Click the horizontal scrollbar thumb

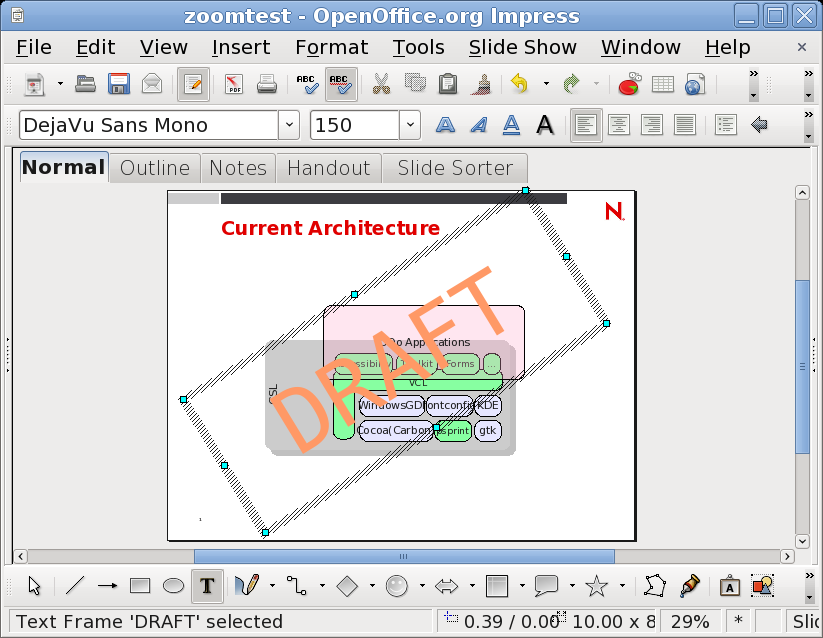click(404, 556)
